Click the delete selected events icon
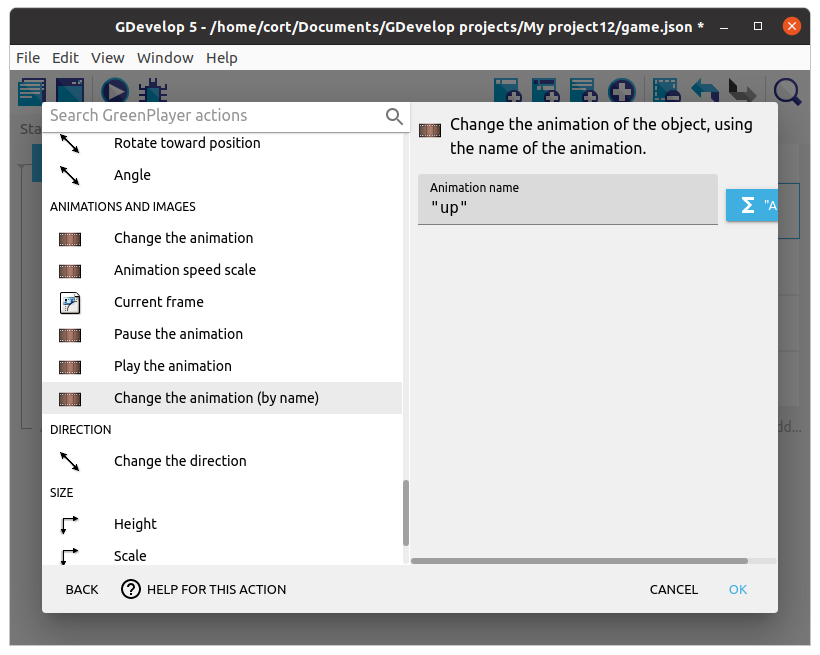 [x=667, y=90]
